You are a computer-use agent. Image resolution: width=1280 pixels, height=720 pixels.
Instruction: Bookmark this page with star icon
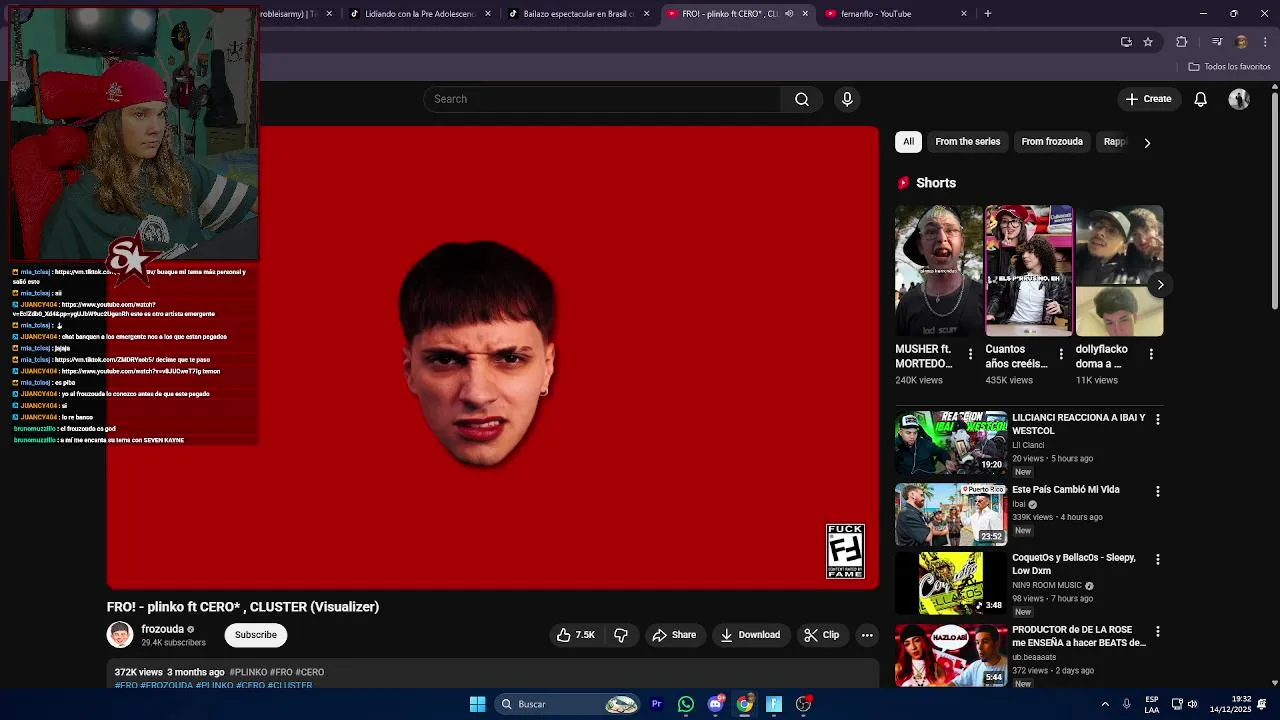point(1148,42)
